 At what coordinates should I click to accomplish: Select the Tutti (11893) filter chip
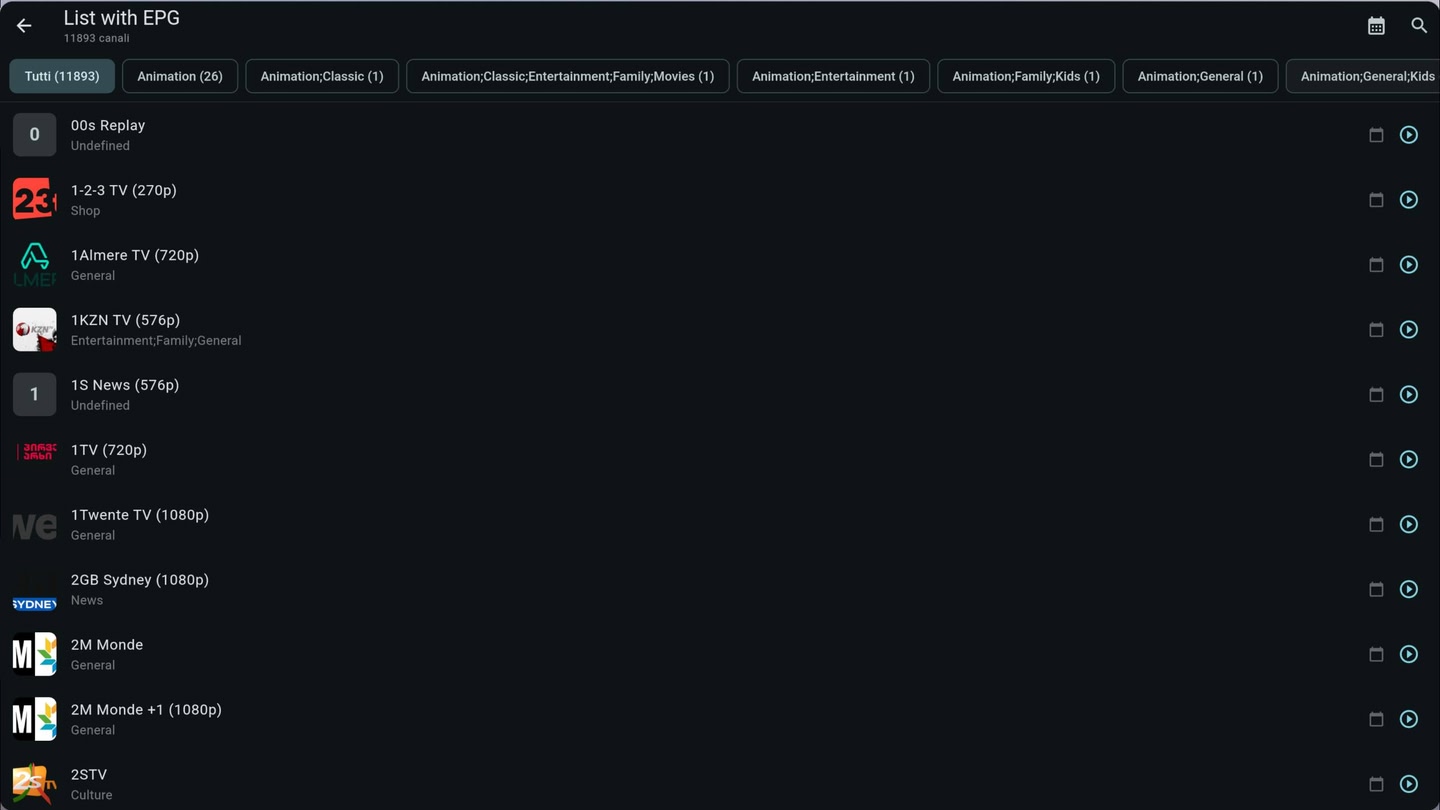pyautogui.click(x=62, y=76)
